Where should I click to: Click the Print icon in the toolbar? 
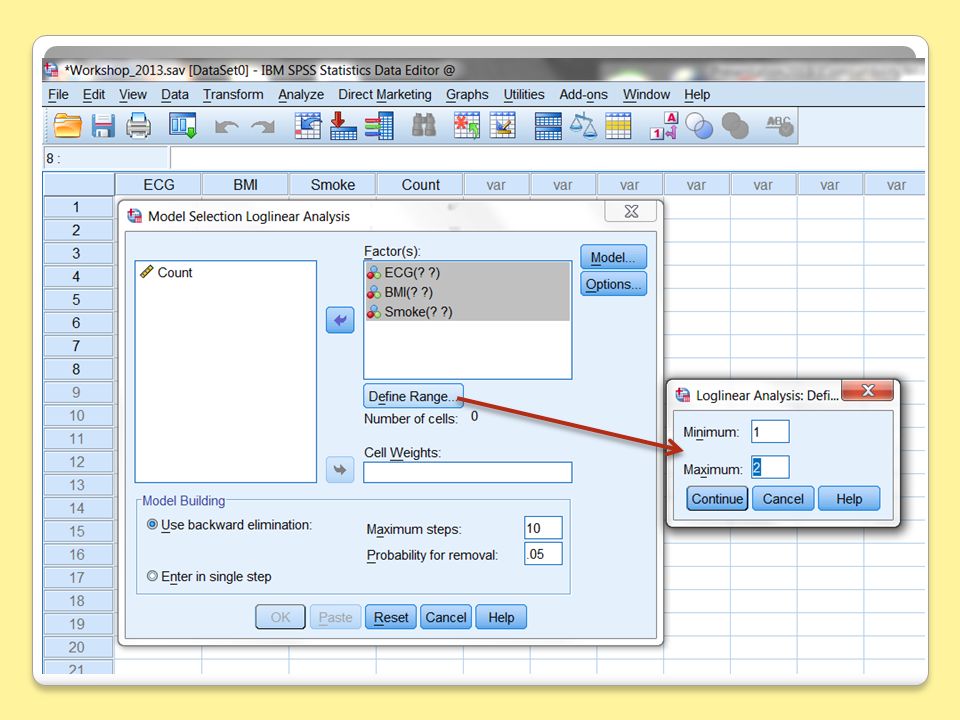pos(138,126)
